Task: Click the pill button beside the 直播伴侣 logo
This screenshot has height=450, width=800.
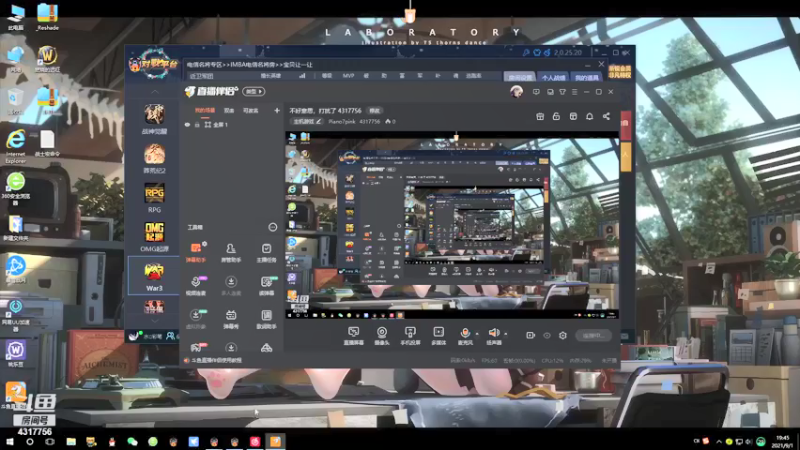Action: tap(254, 91)
